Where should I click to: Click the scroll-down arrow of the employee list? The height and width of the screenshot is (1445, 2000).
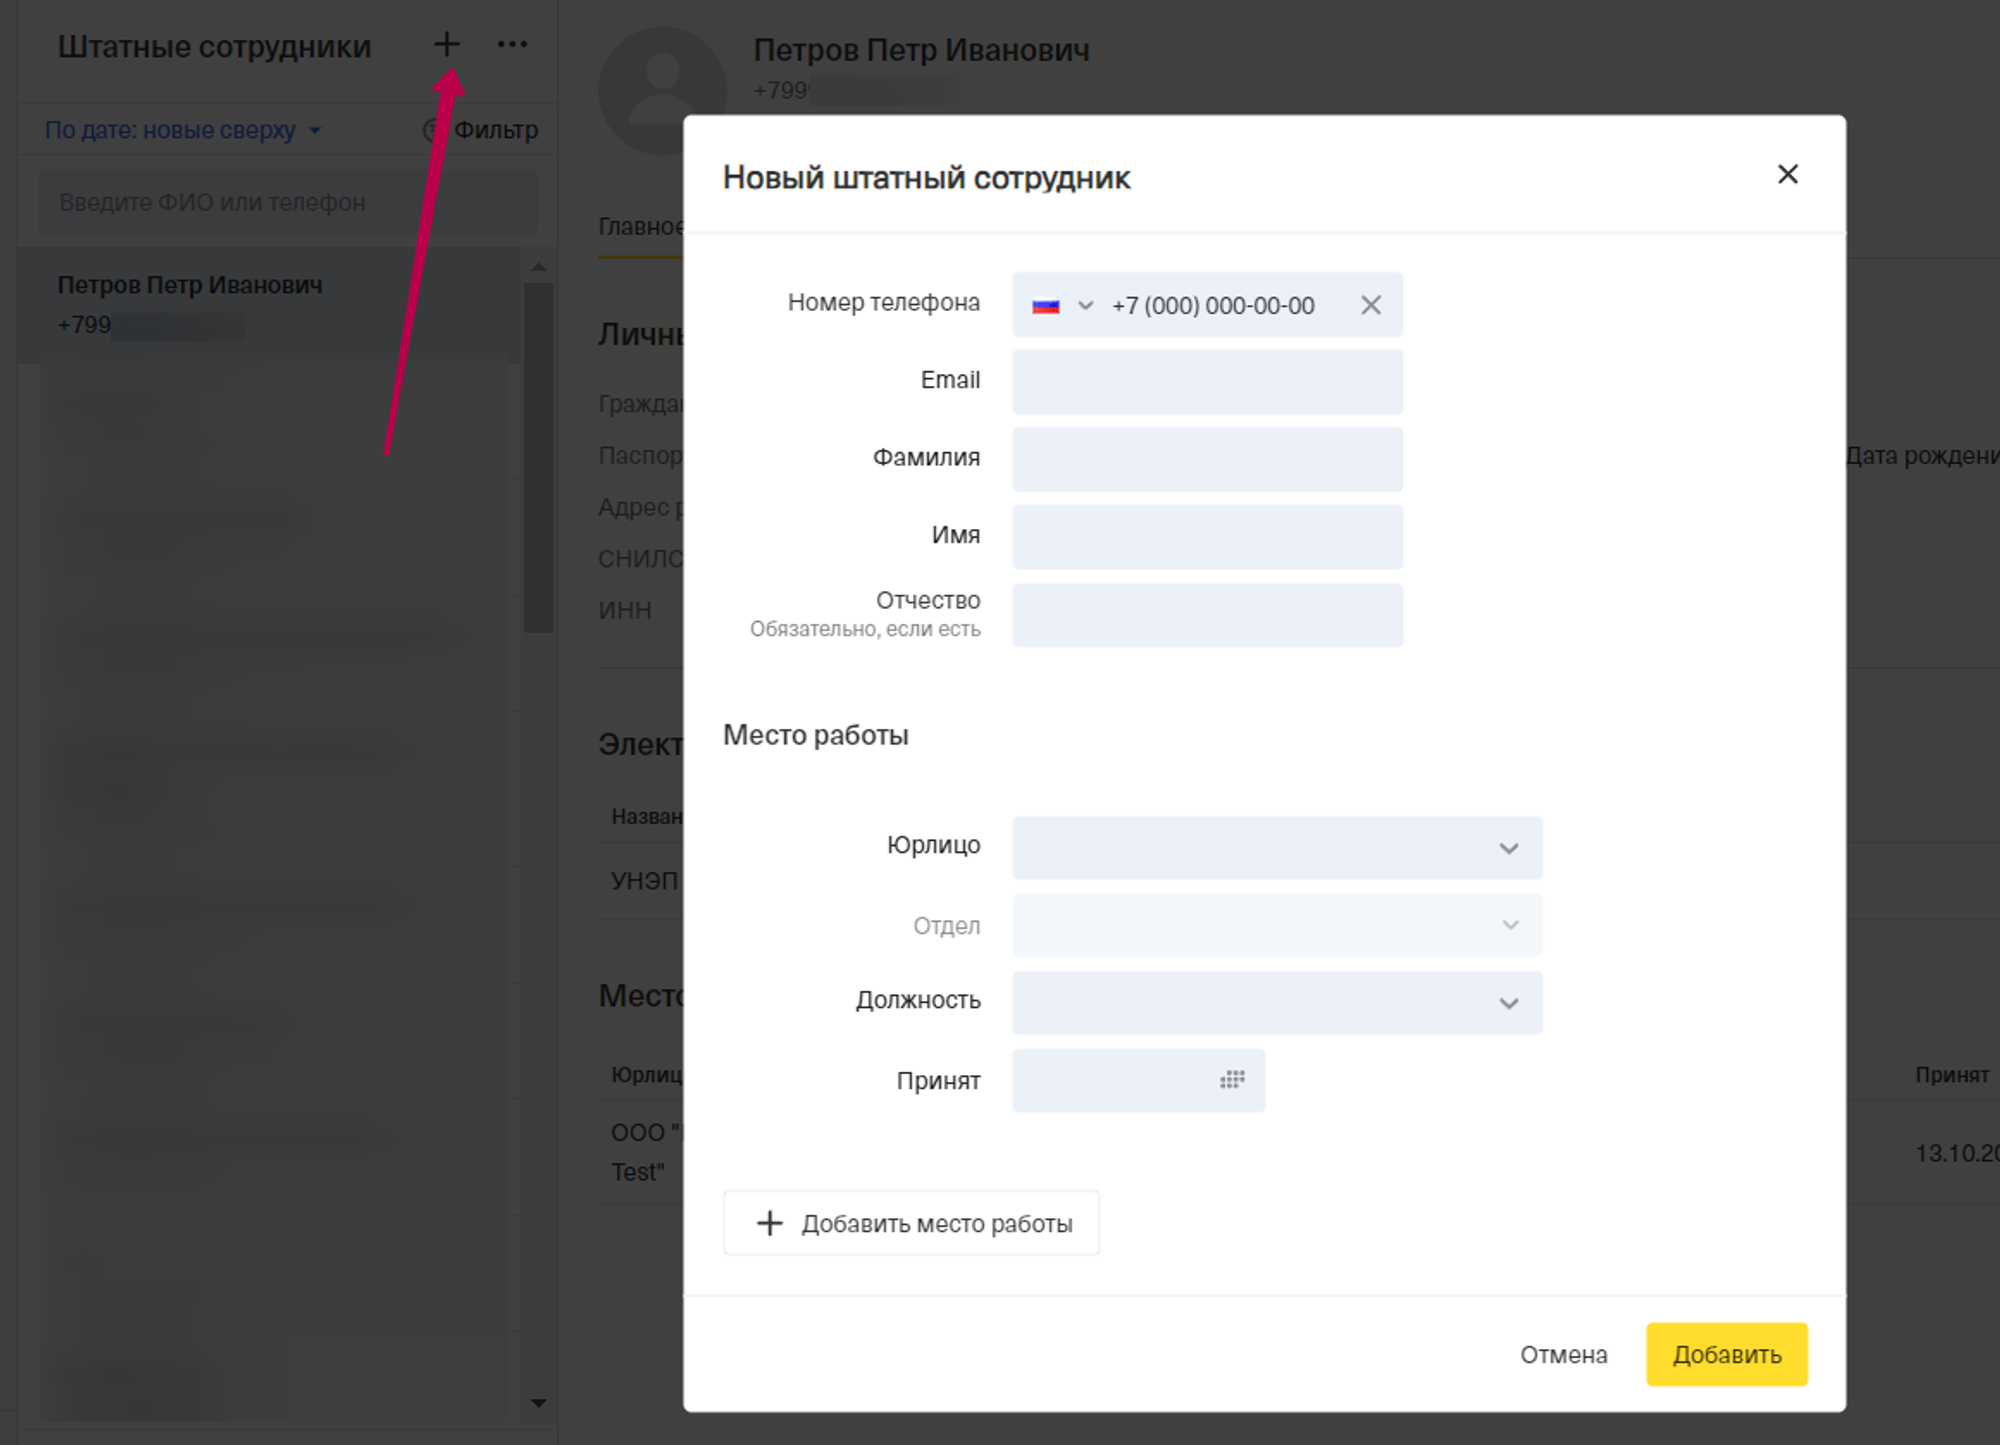(x=539, y=1403)
